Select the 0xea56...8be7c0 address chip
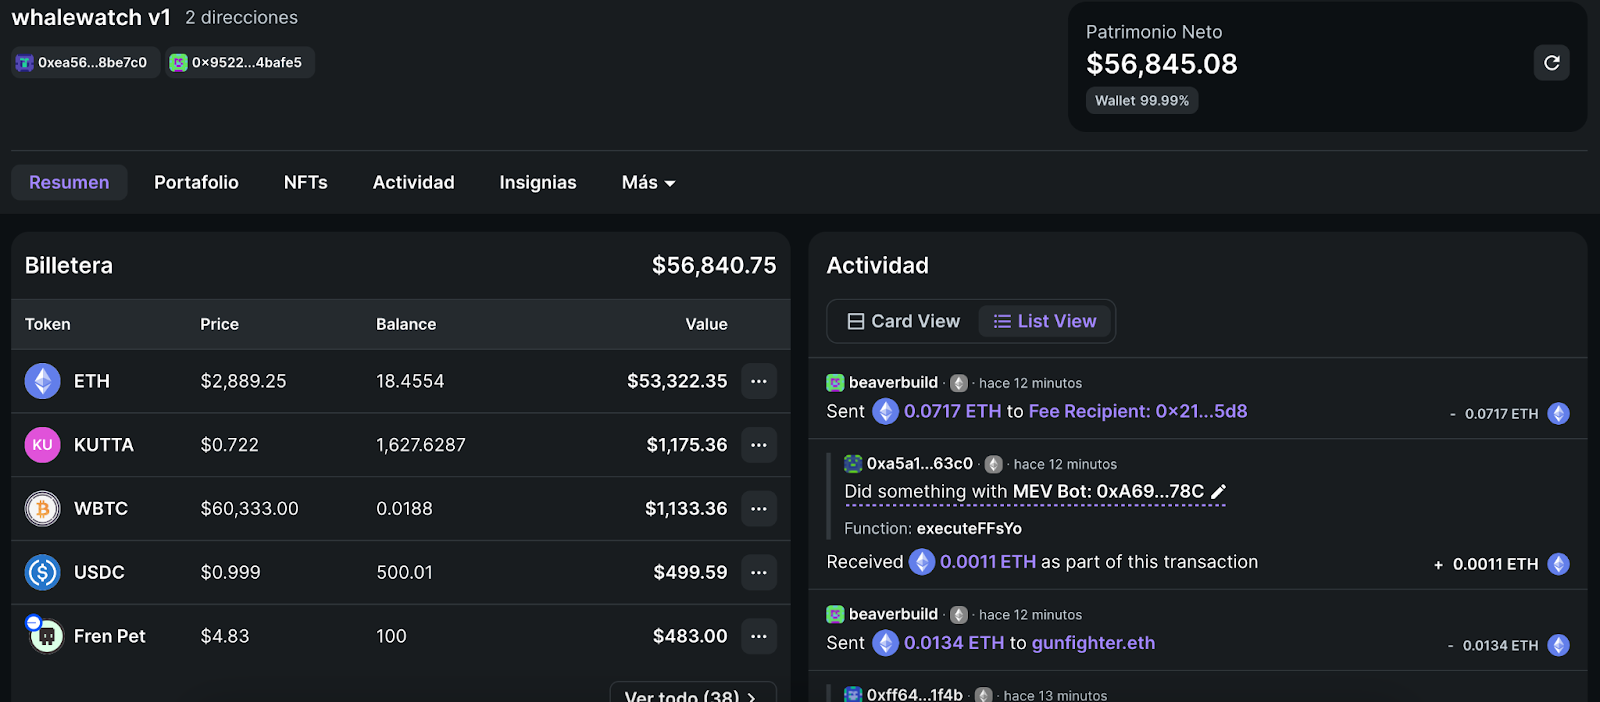The image size is (1600, 702). [85, 63]
